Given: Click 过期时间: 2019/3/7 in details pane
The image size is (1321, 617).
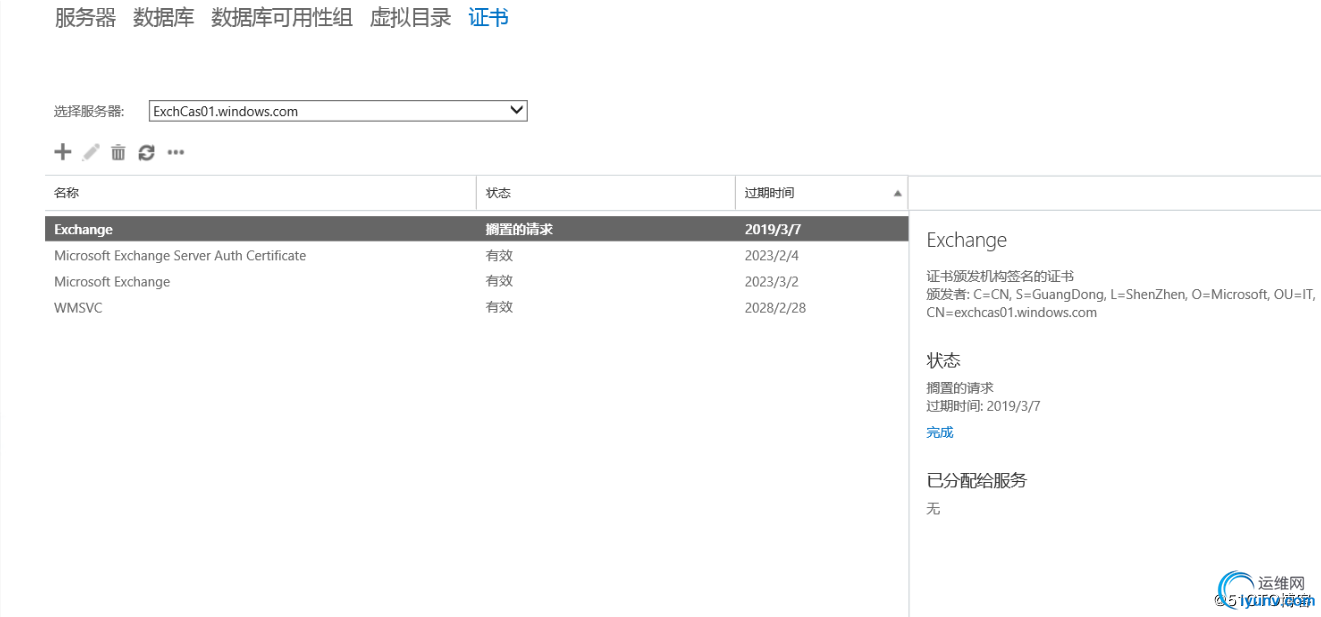Looking at the screenshot, I should coord(983,406).
